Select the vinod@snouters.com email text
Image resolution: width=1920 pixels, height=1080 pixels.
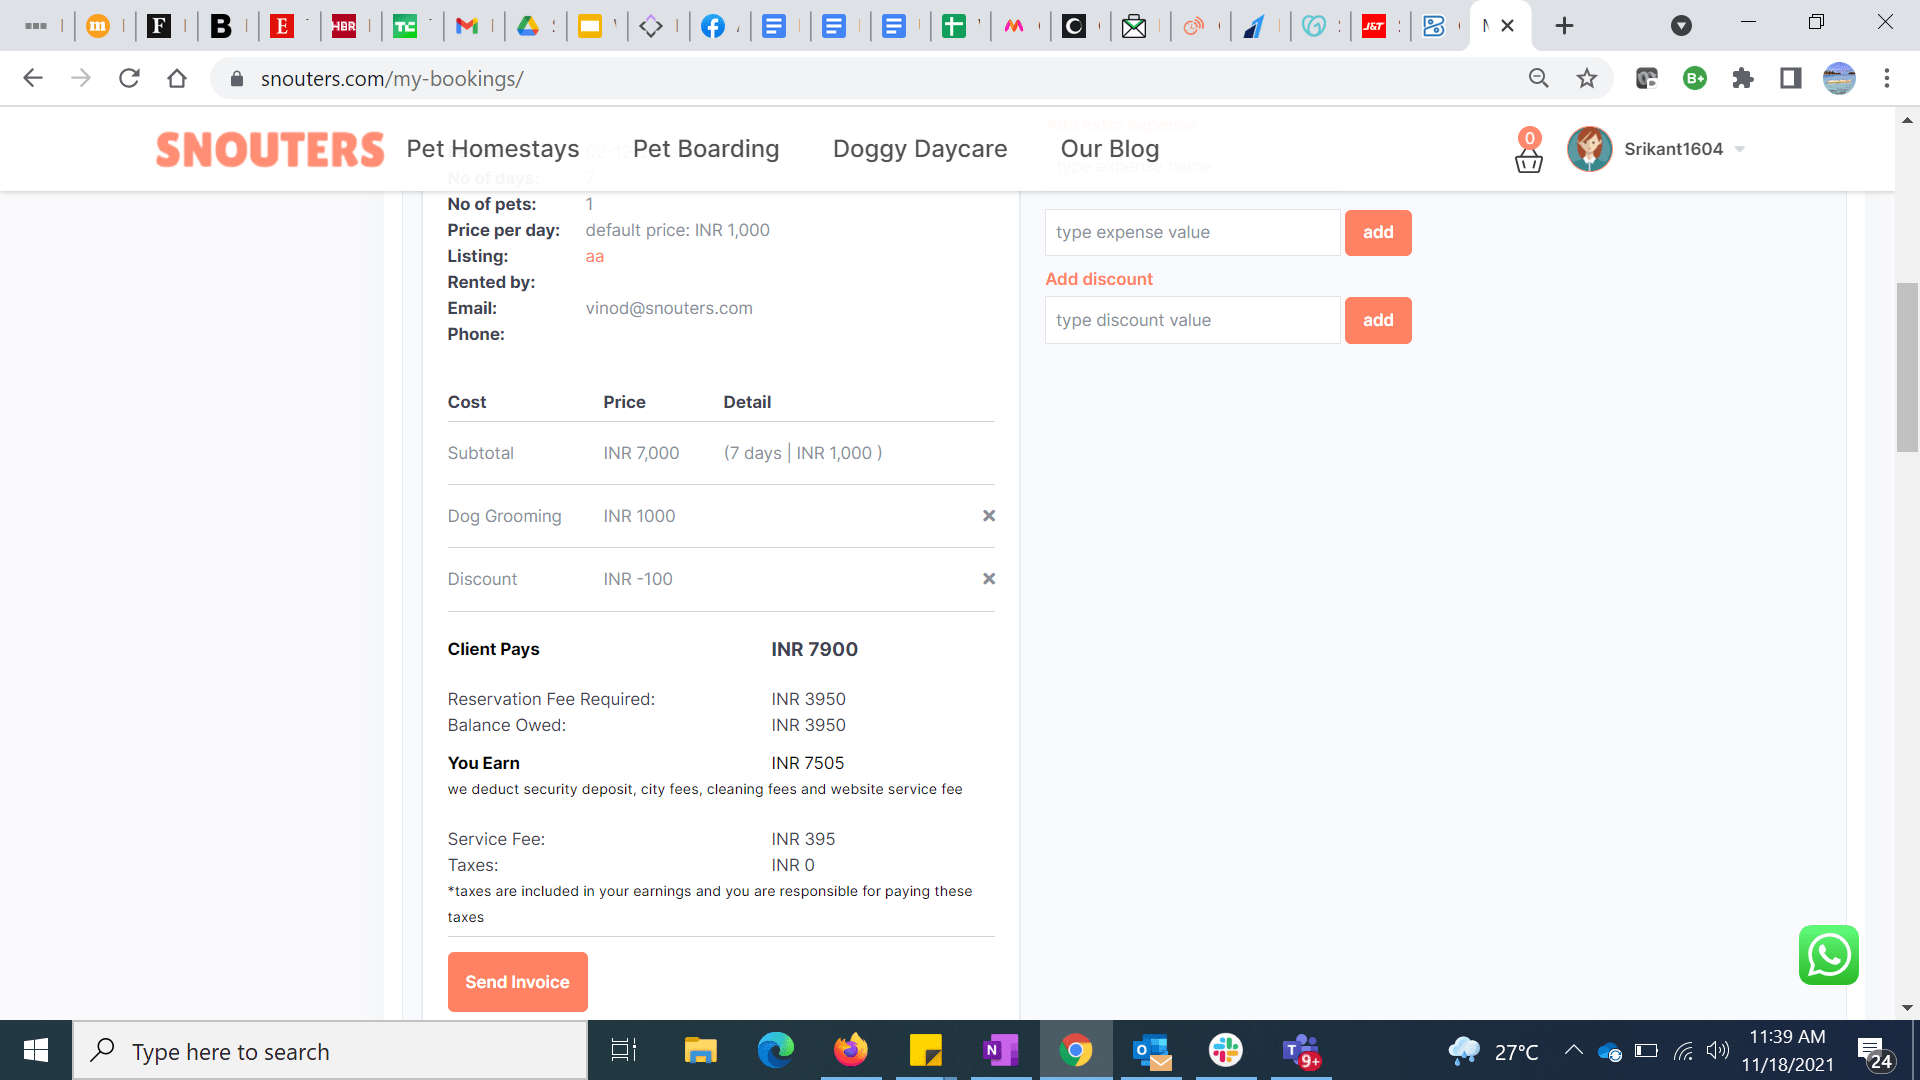coord(669,309)
